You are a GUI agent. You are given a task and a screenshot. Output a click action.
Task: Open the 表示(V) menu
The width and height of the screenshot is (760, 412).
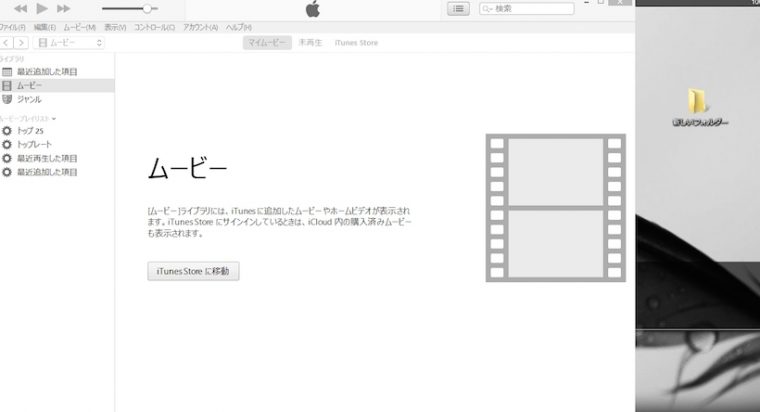(x=115, y=28)
